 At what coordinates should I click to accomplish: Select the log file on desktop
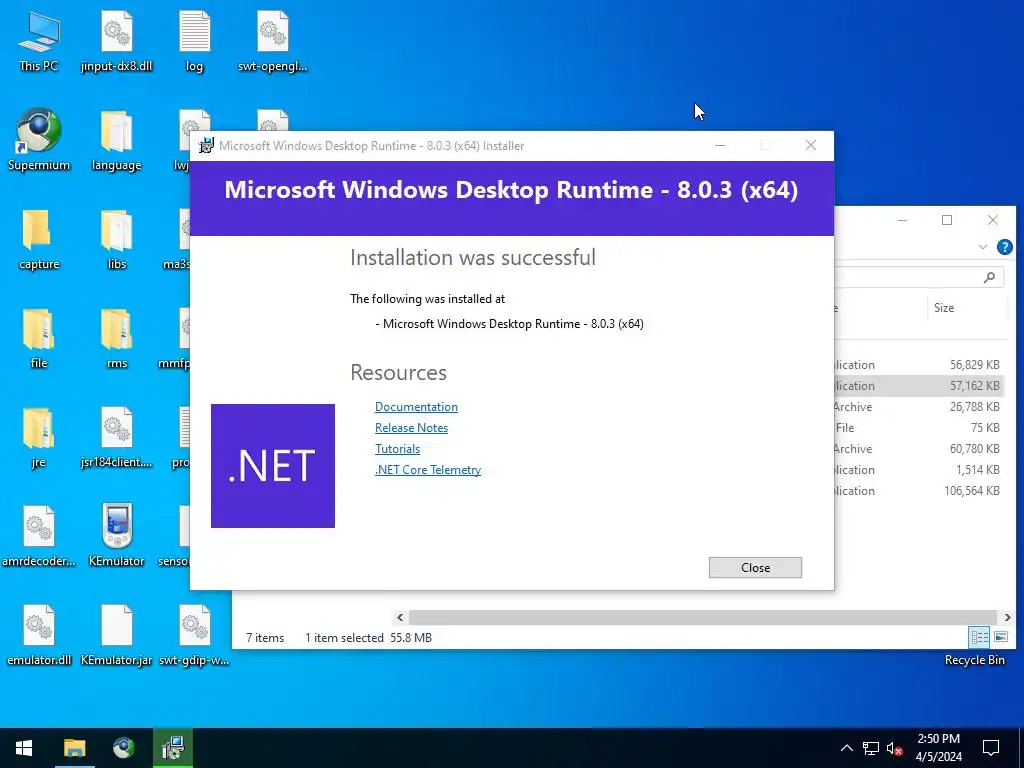coord(194,40)
